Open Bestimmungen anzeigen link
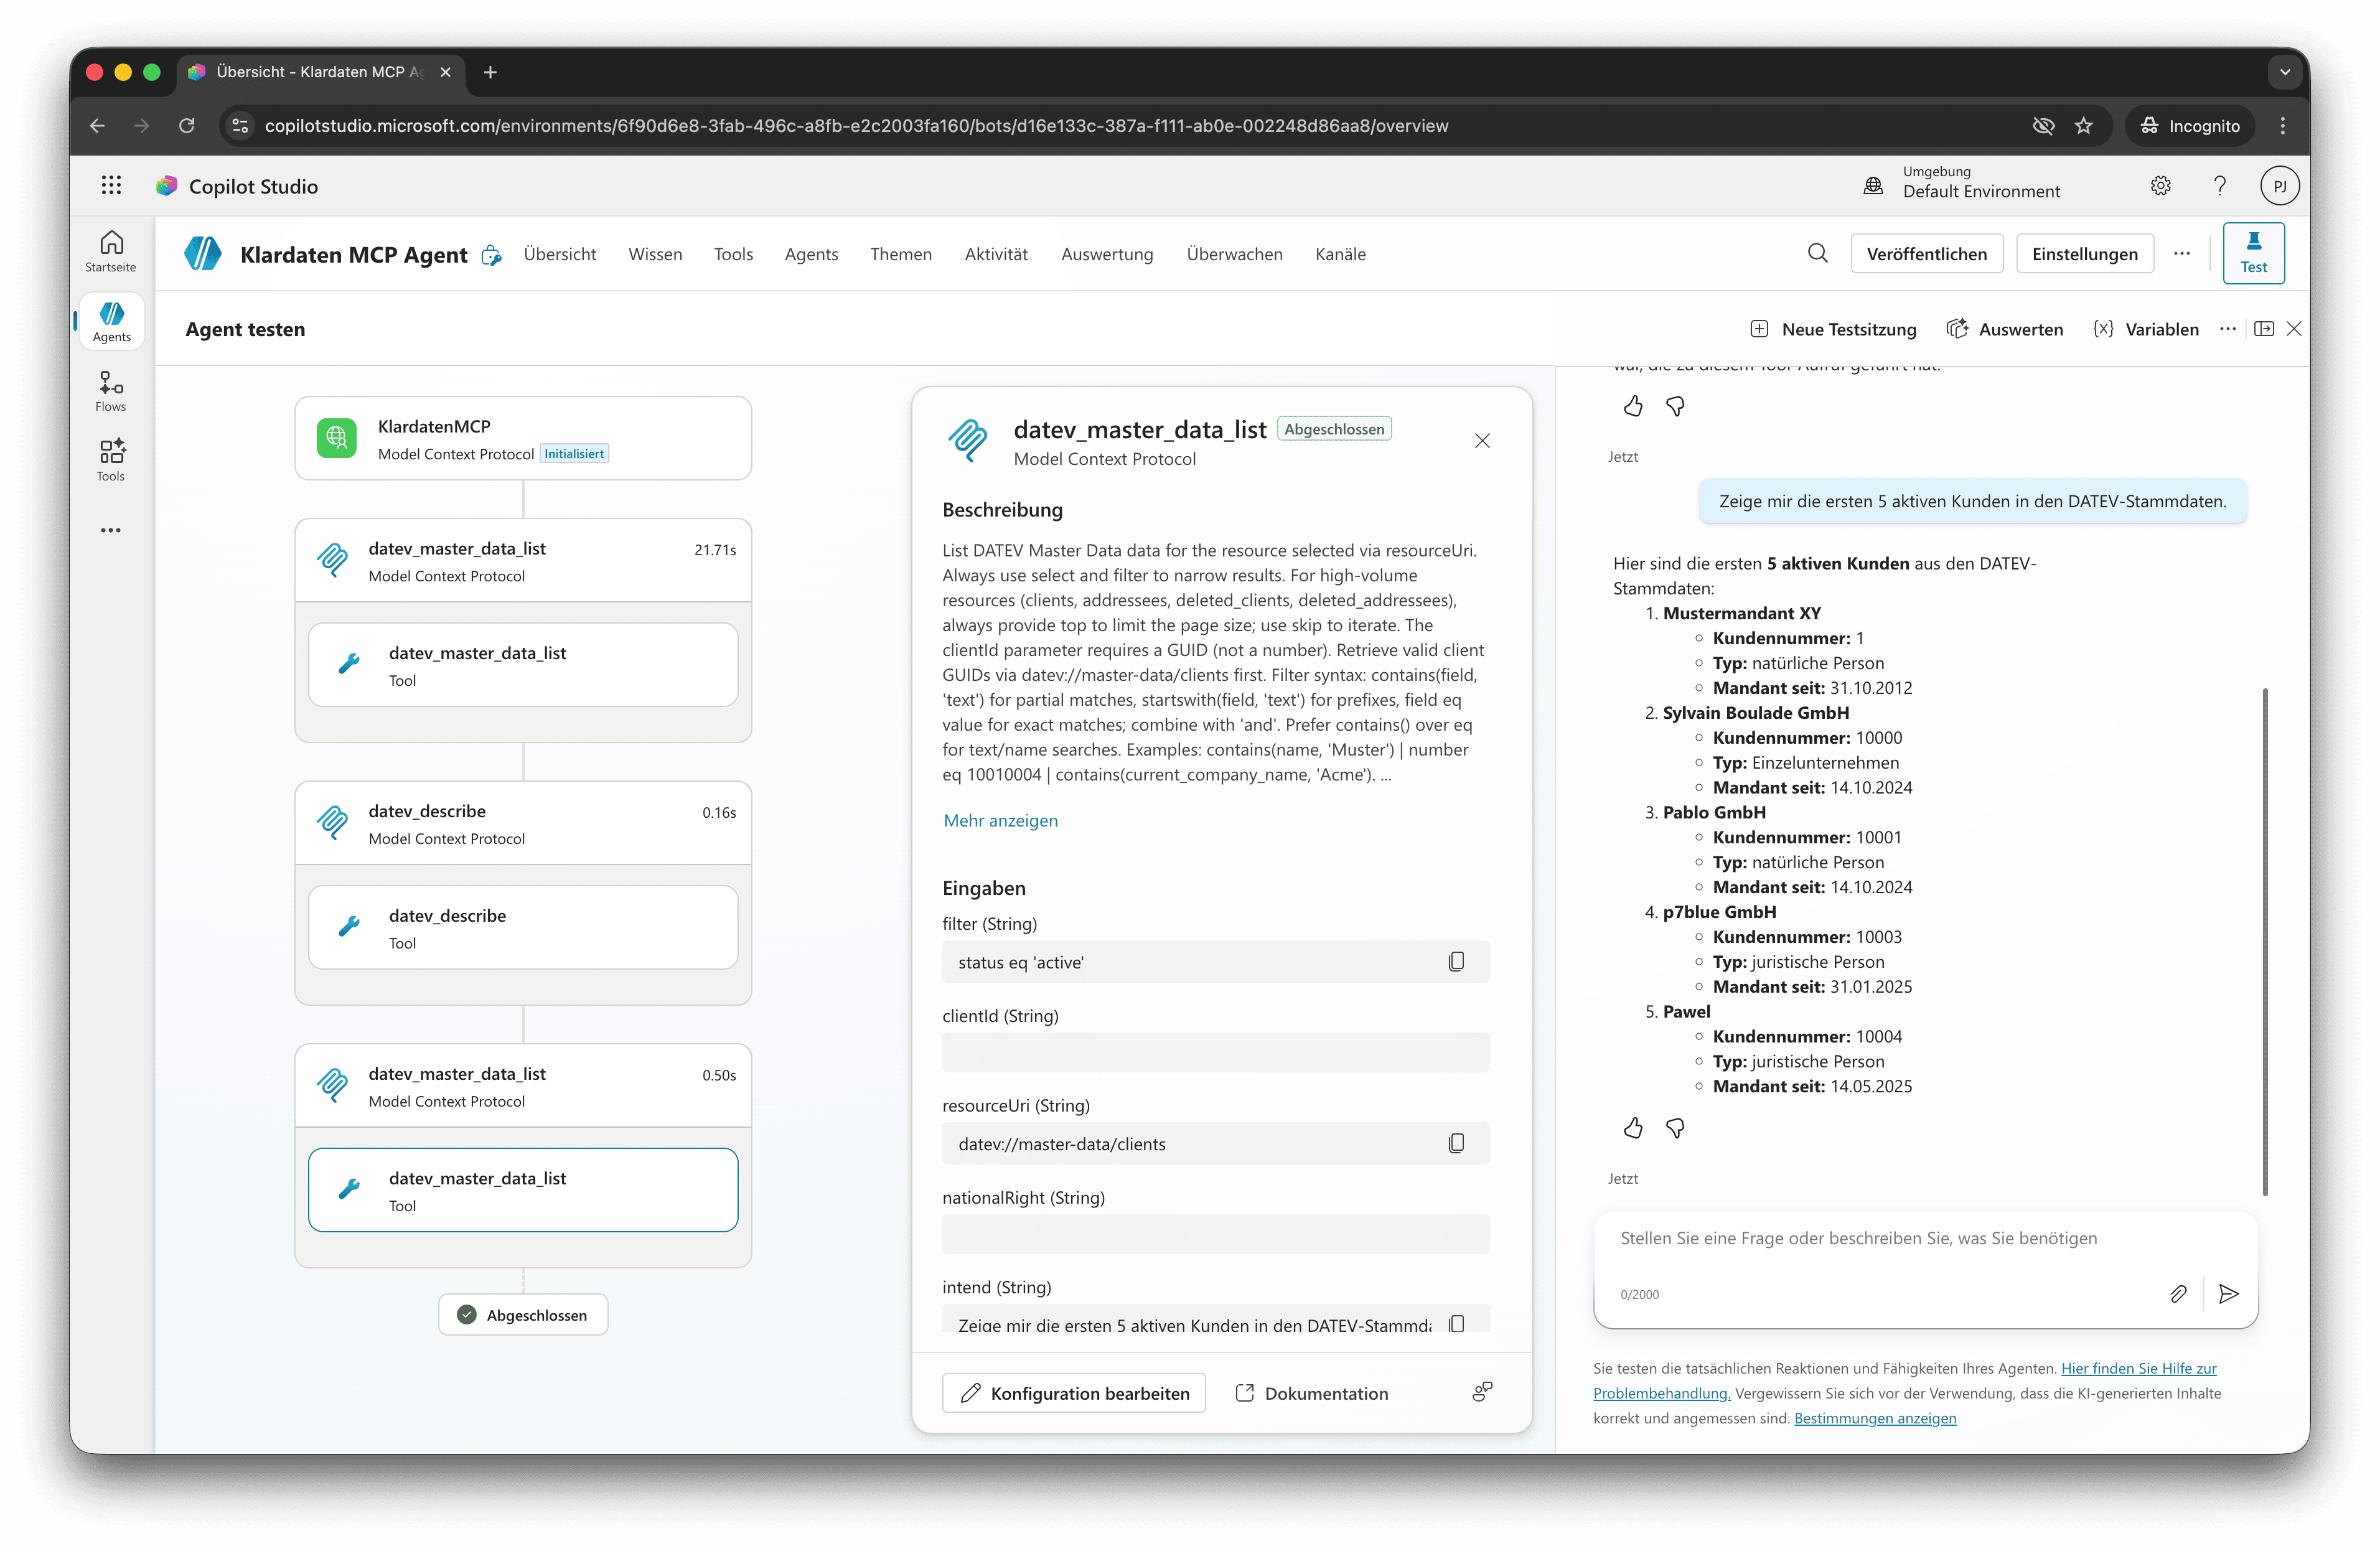Image resolution: width=2380 pixels, height=1546 pixels. [1875, 1418]
